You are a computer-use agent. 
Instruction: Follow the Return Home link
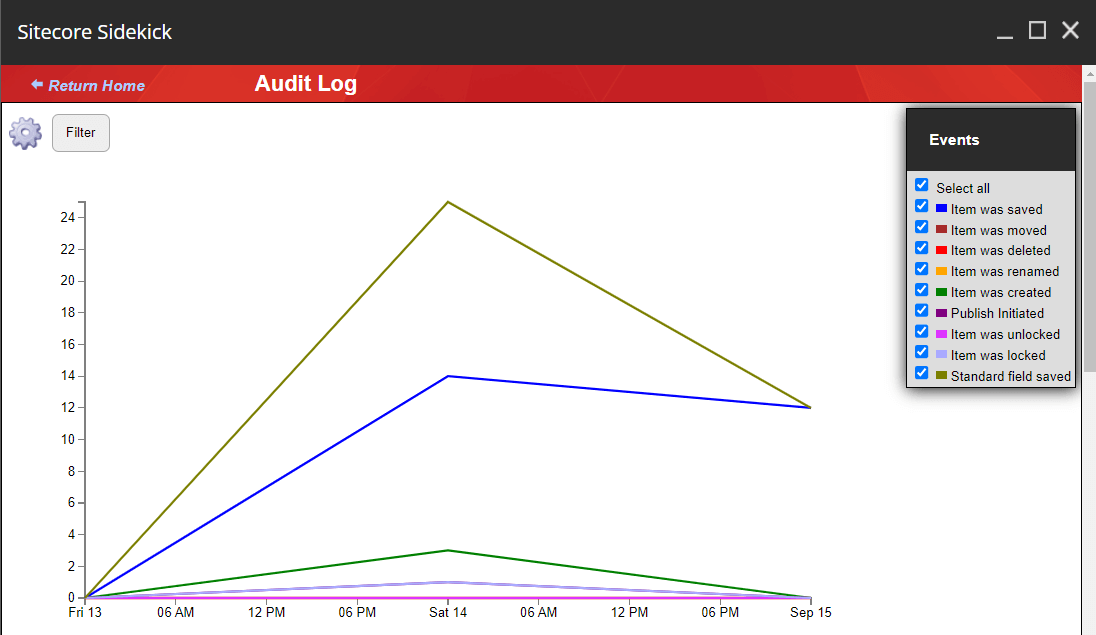pyautogui.click(x=96, y=86)
